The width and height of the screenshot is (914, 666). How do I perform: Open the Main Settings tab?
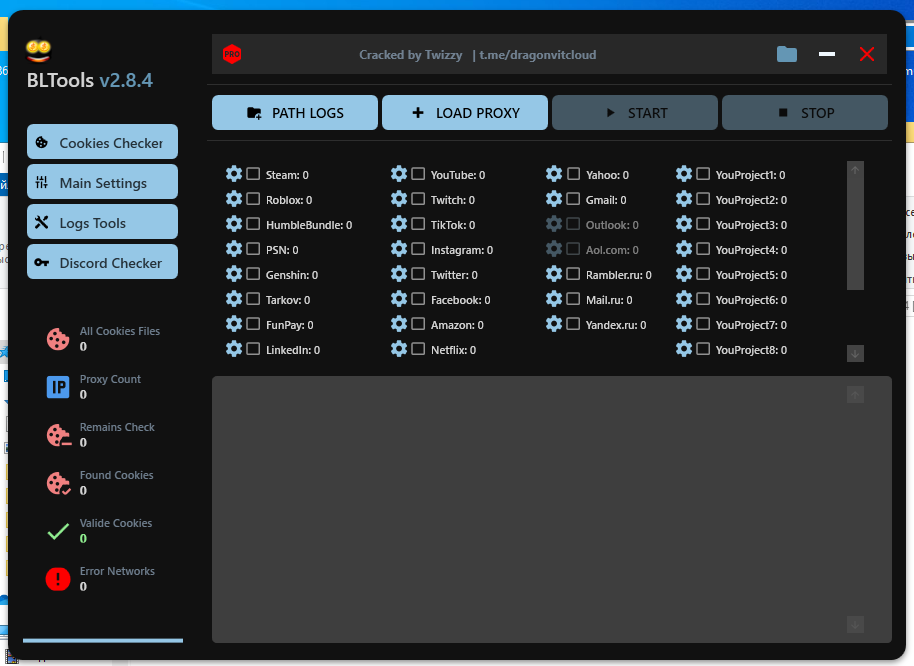[103, 182]
